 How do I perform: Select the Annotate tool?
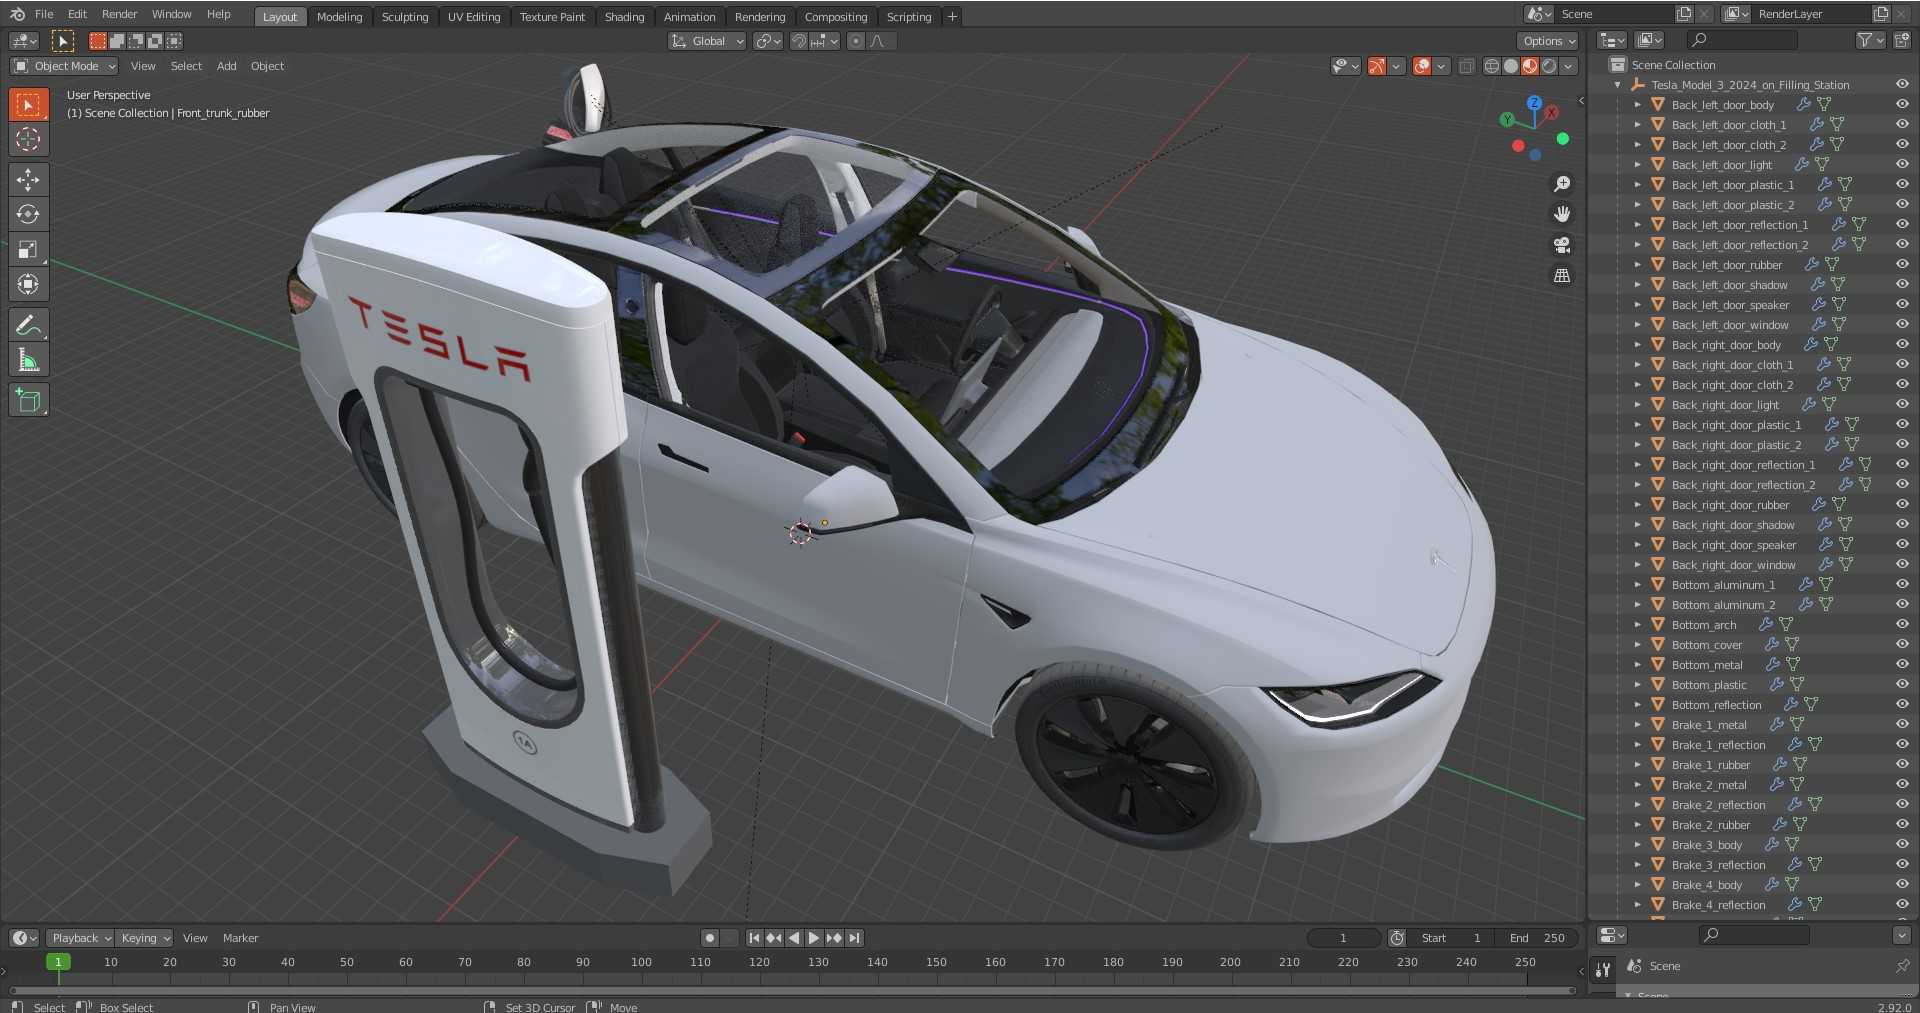[x=28, y=325]
